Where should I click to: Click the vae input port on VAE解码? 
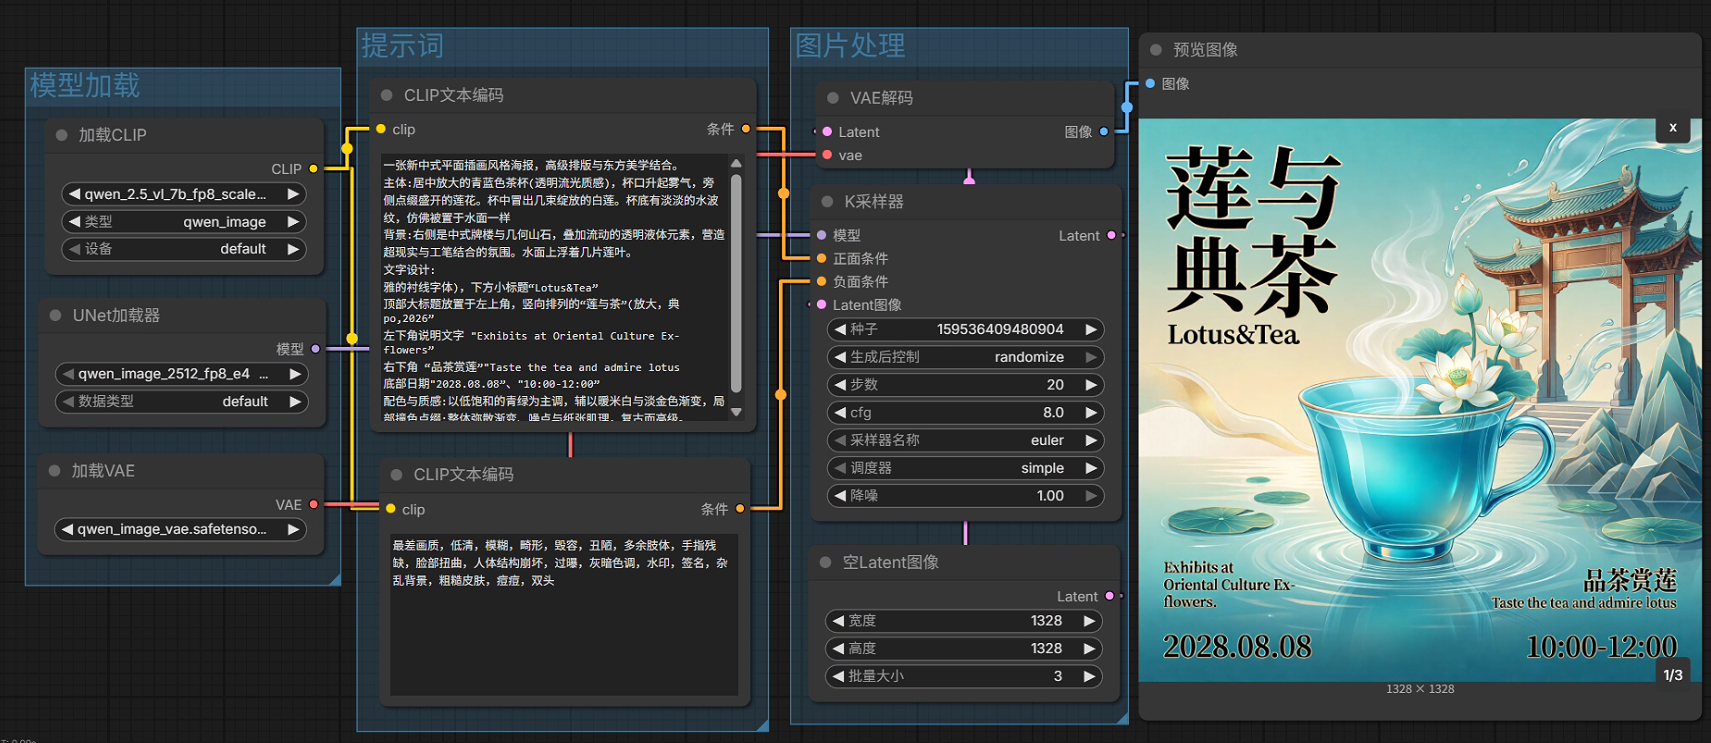click(827, 155)
